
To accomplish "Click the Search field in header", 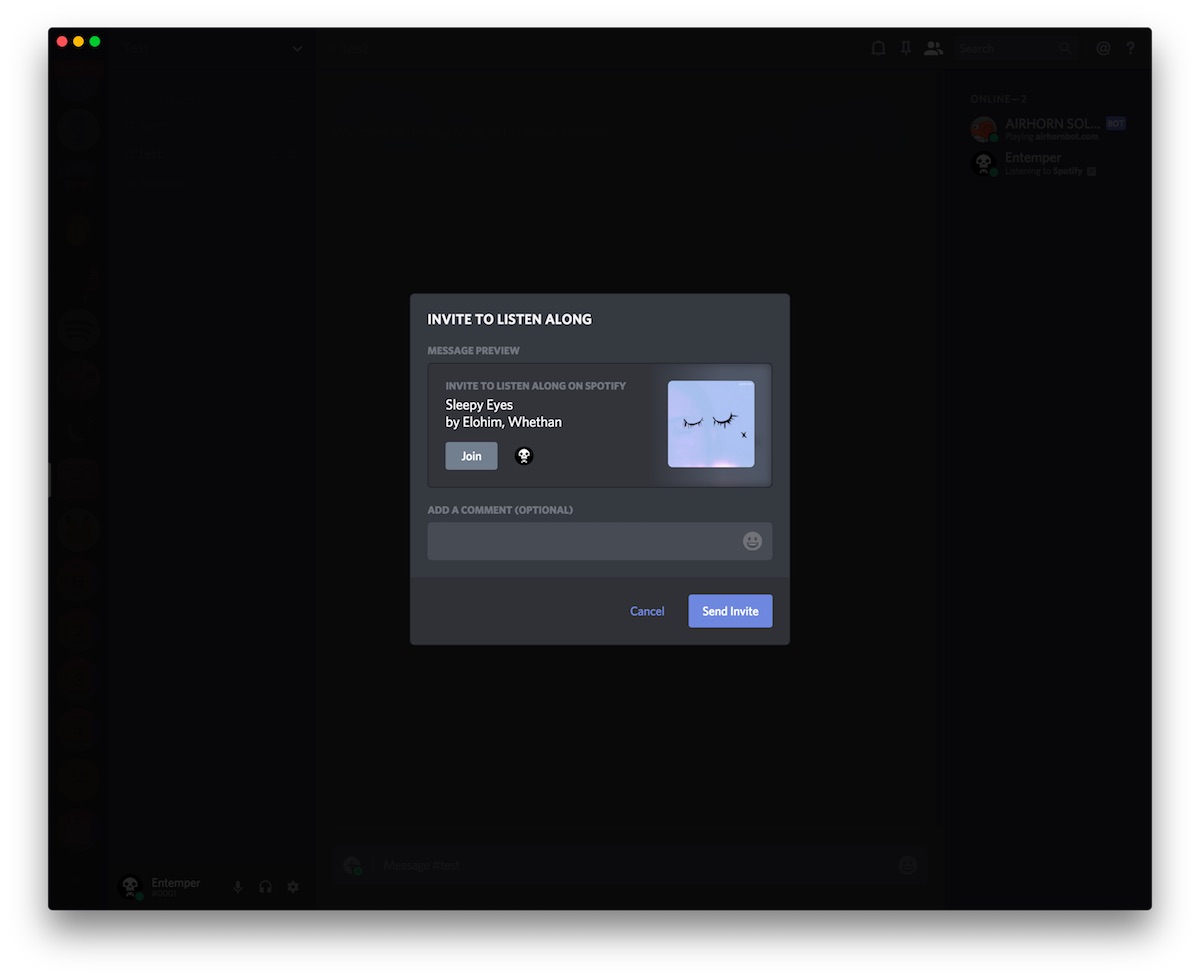I will coord(1016,48).
